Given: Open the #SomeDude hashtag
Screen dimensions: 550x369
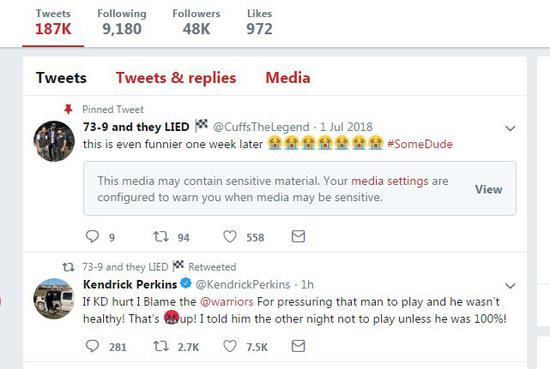Looking at the screenshot, I should click(420, 144).
